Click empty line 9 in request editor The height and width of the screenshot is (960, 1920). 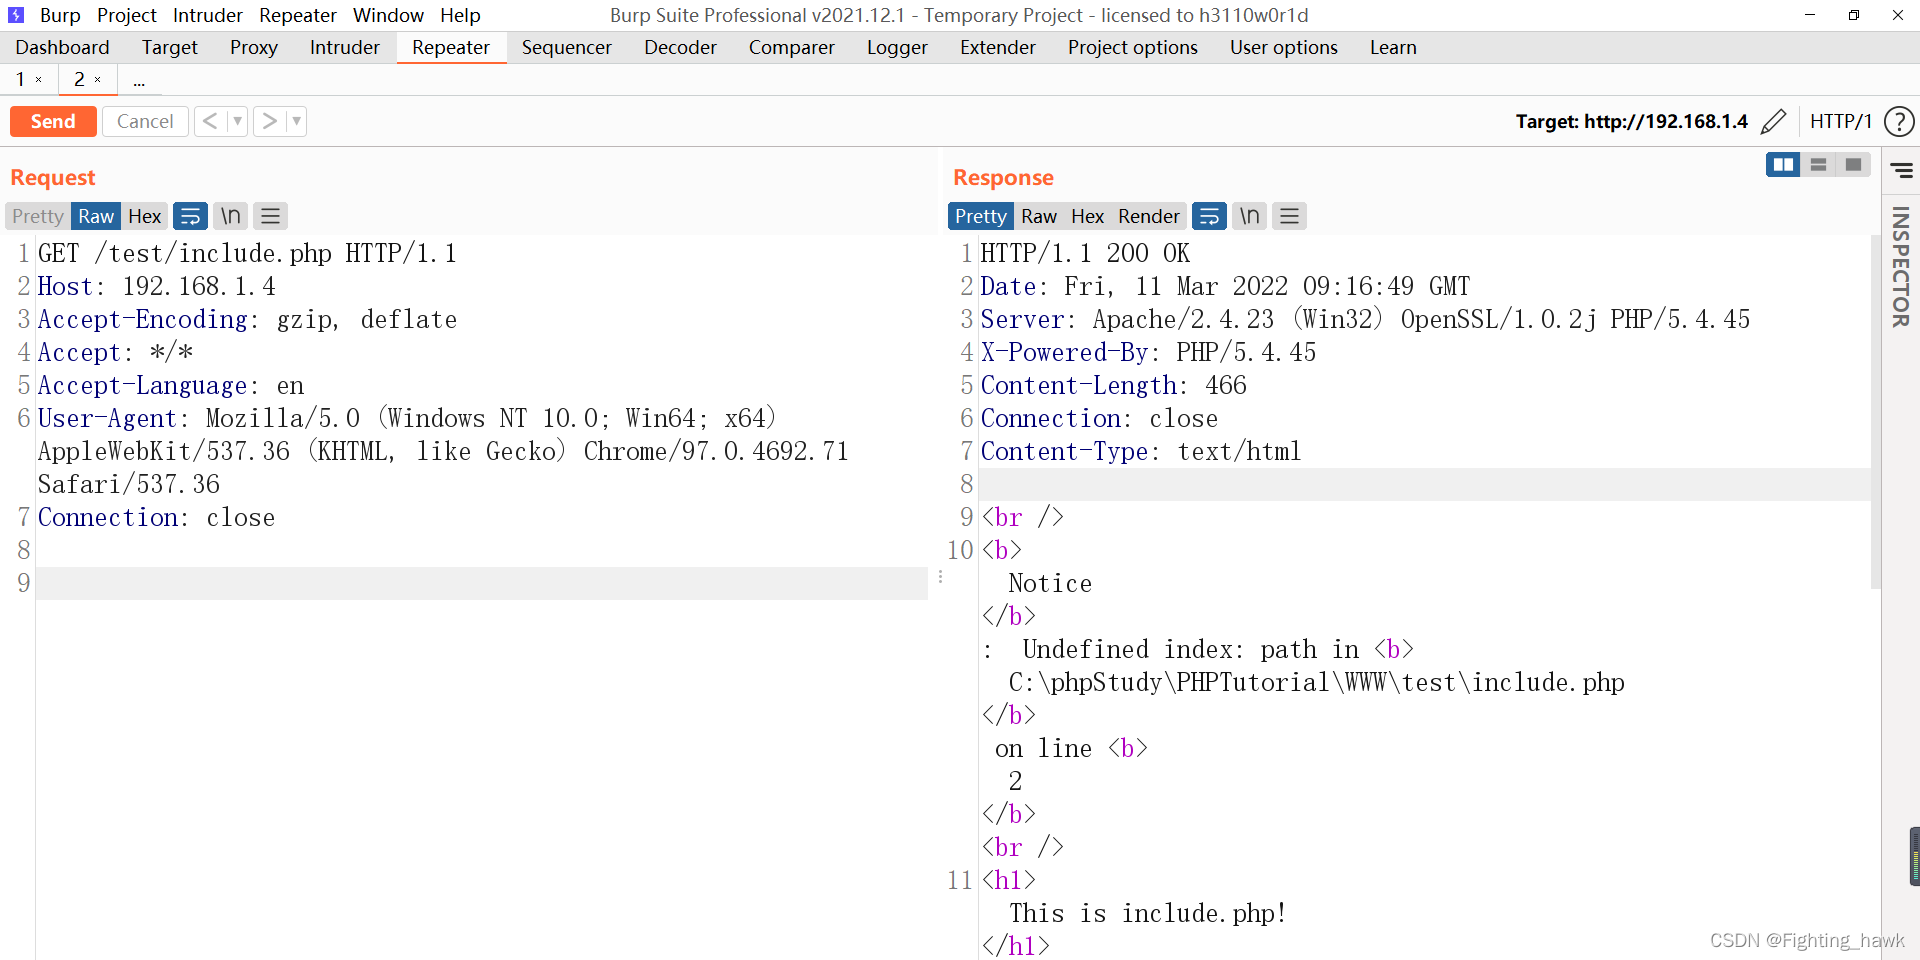coord(482,583)
